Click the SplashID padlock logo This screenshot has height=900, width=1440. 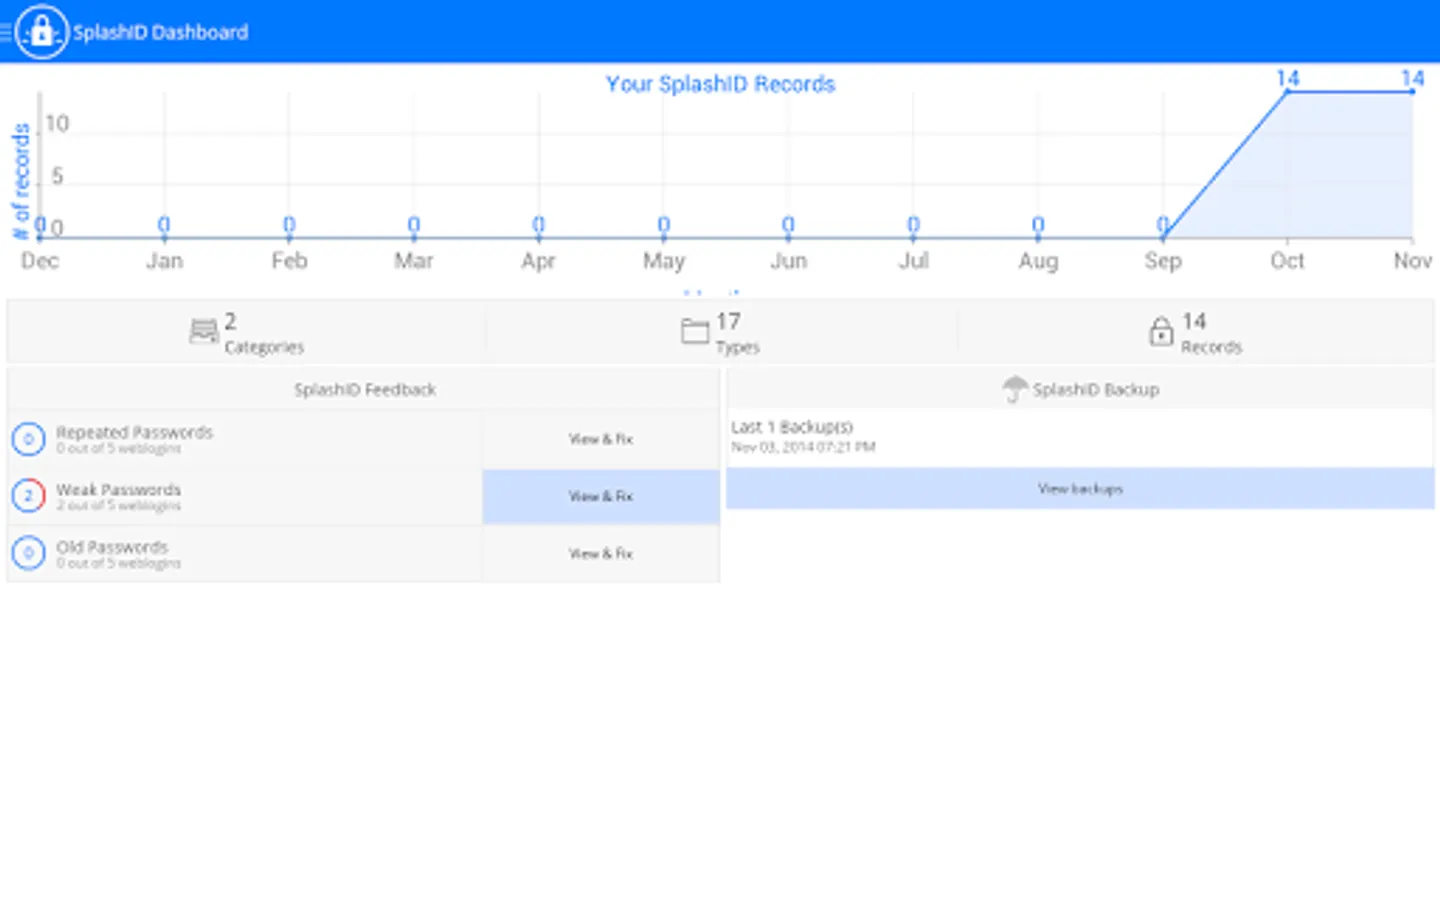41,32
